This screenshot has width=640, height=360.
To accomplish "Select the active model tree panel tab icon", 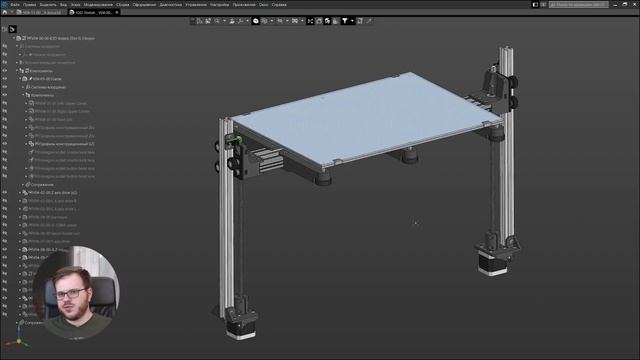I will pos(12,29).
